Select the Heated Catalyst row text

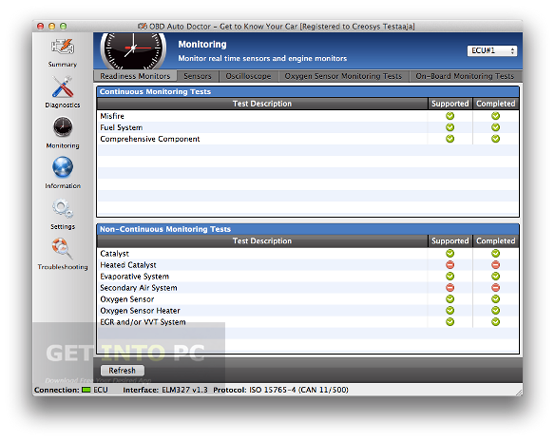coord(128,265)
